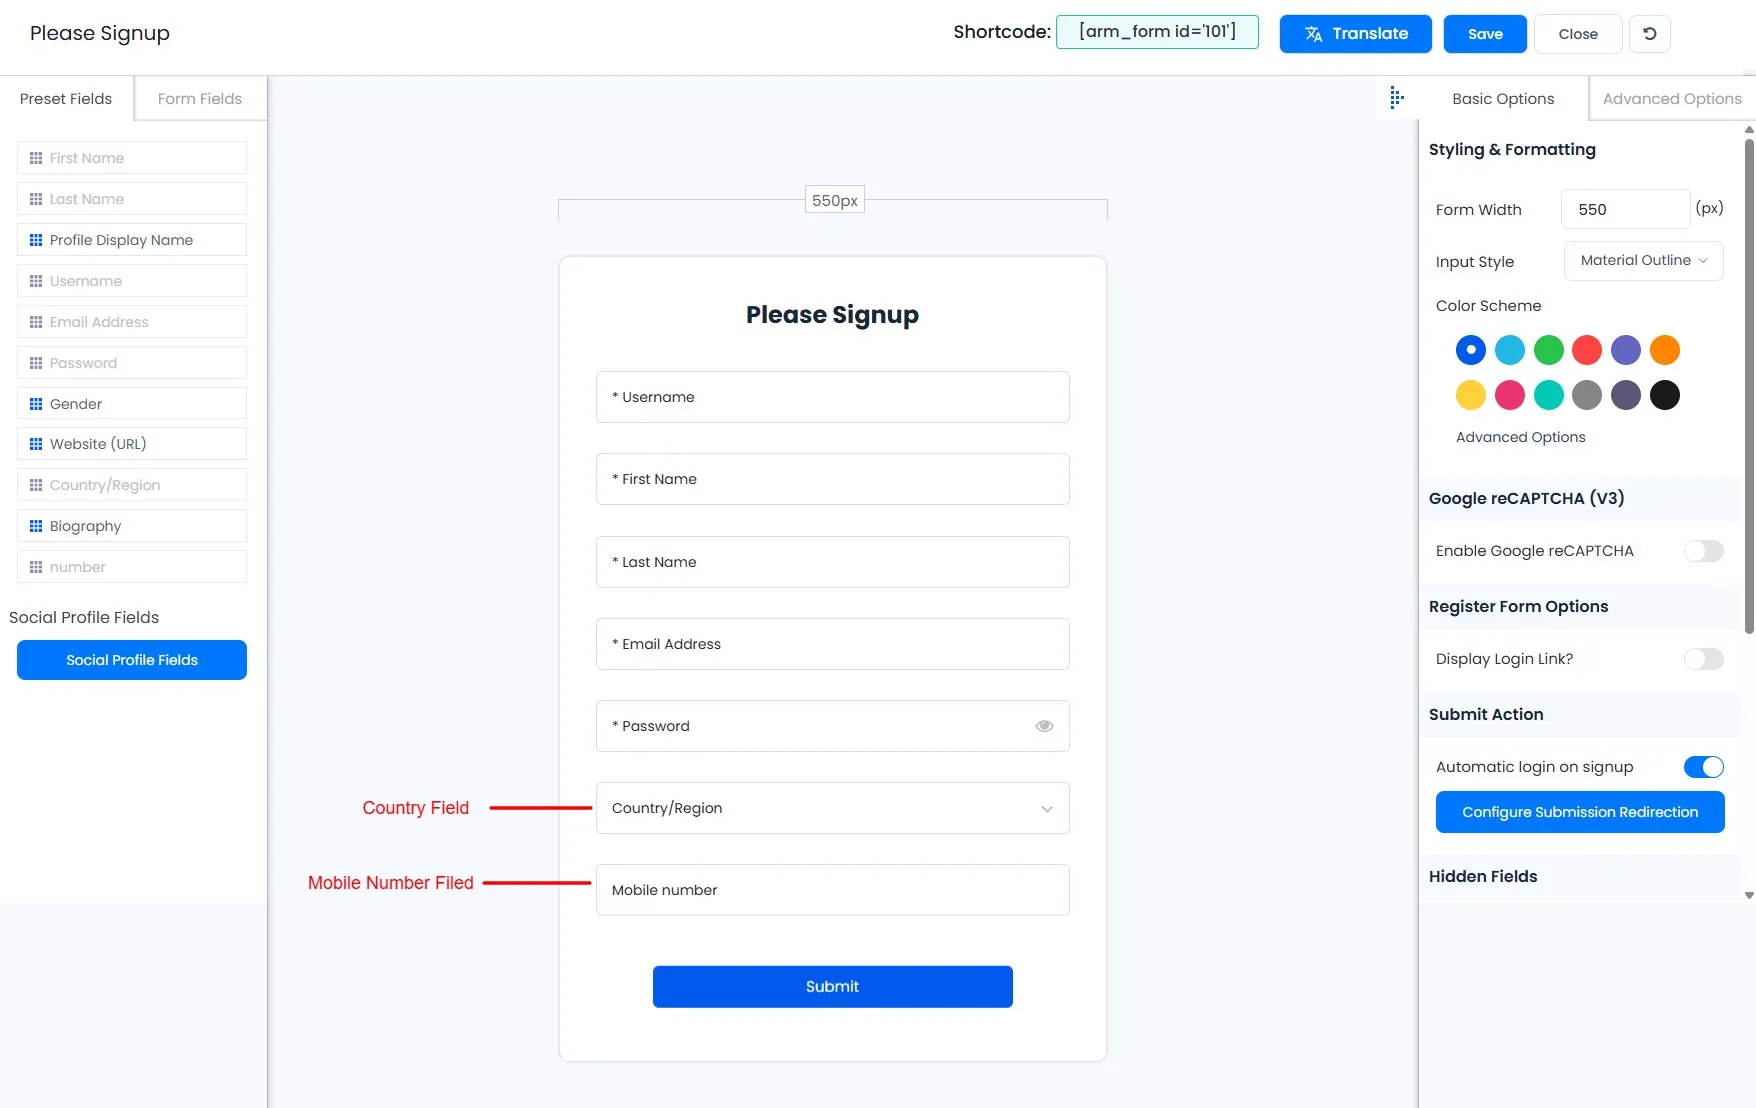Switch to the Form Fields tab
Viewport: 1756px width, 1108px height.
coord(199,99)
